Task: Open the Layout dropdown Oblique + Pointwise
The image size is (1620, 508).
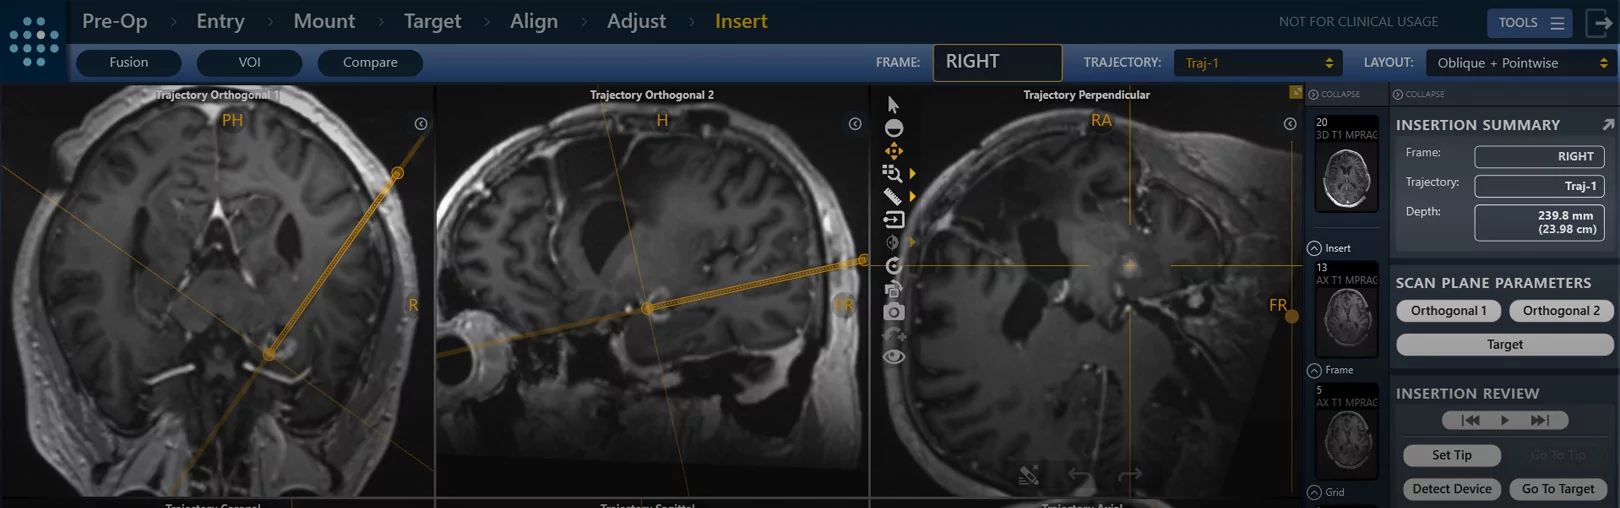Action: click(x=1522, y=63)
